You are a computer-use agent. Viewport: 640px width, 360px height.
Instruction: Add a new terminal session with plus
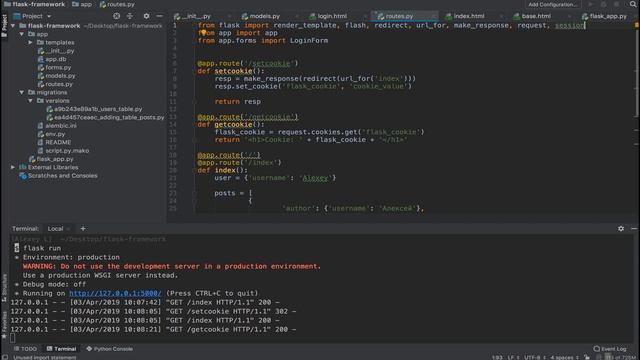point(83,229)
